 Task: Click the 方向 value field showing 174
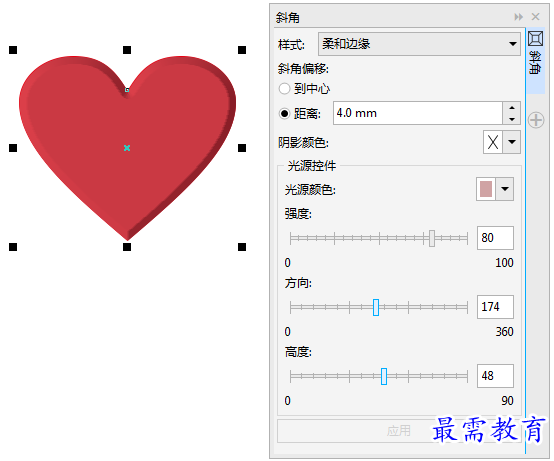495,307
